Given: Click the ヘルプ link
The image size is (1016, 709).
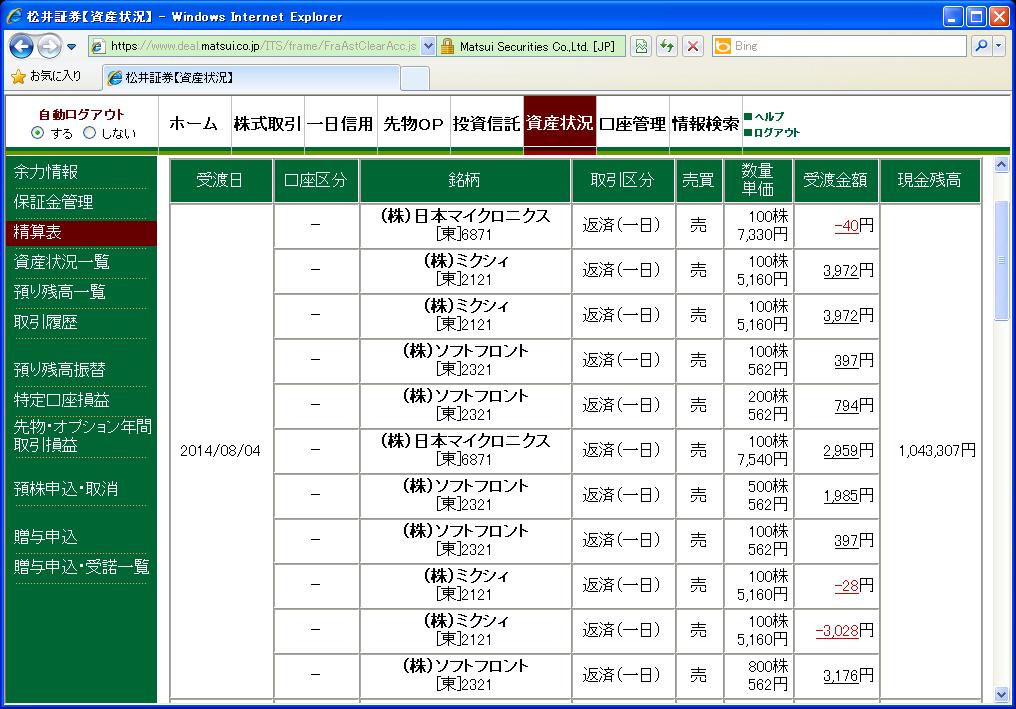Looking at the screenshot, I should tap(769, 116).
